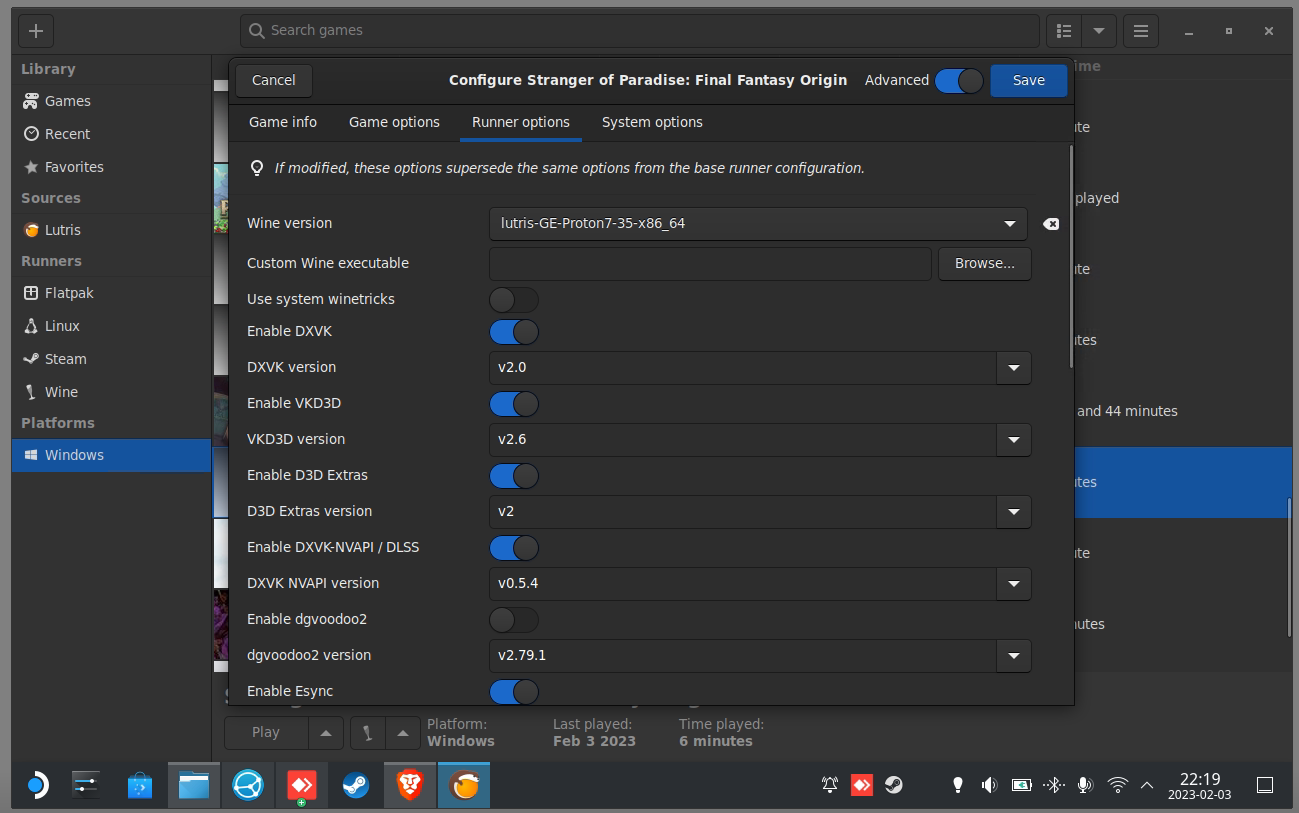The image size is (1299, 813).
Task: Click the game list scrollbar in Lutris
Action: (1289, 568)
